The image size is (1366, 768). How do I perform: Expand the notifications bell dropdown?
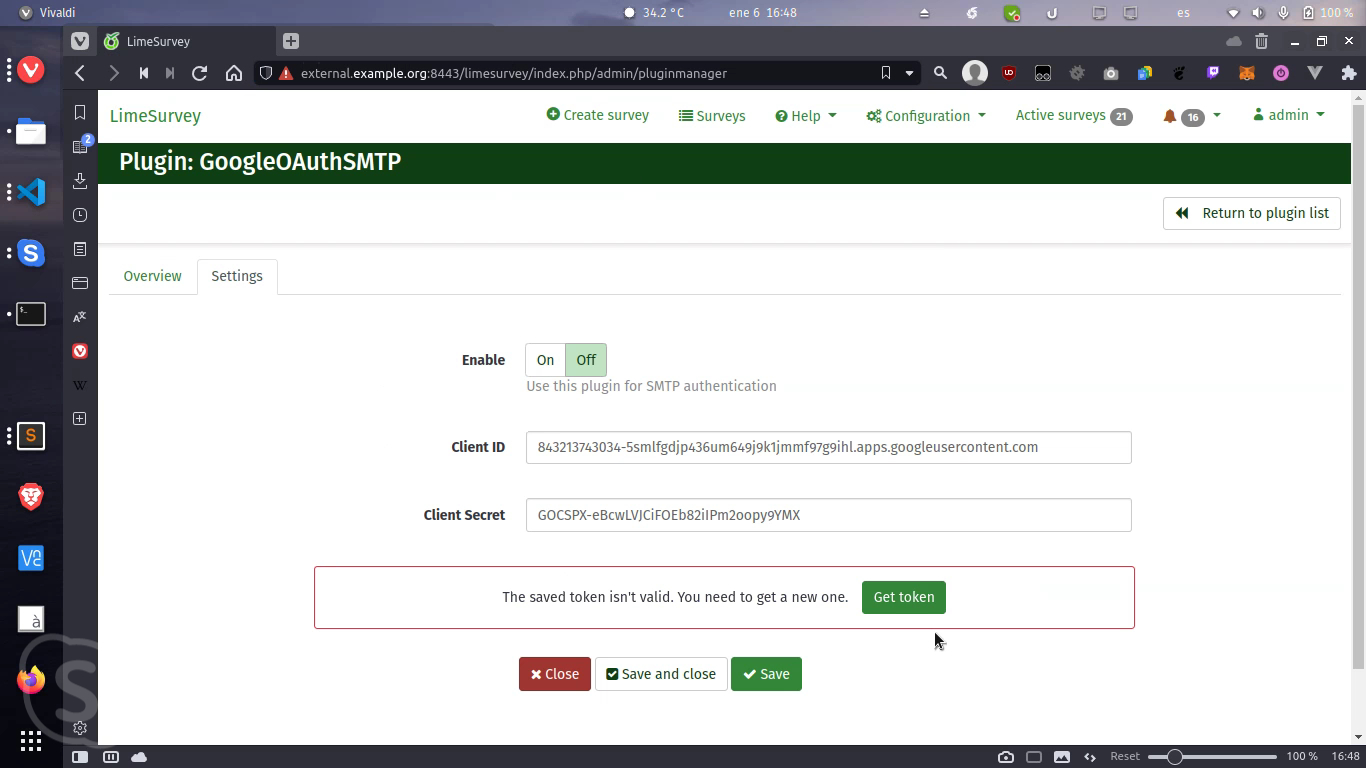click(1191, 116)
